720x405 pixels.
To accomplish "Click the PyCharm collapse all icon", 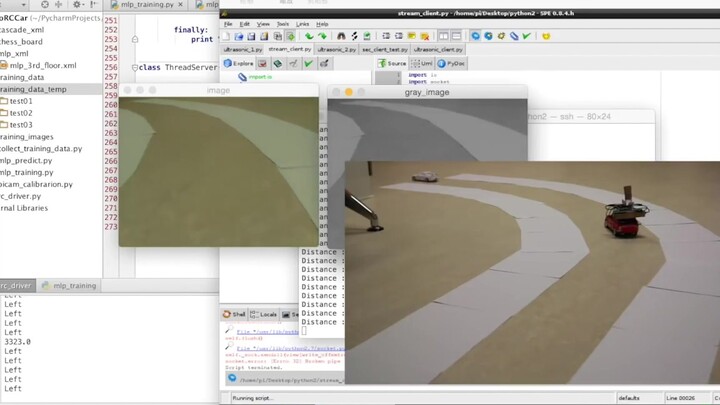I will click(58, 4).
